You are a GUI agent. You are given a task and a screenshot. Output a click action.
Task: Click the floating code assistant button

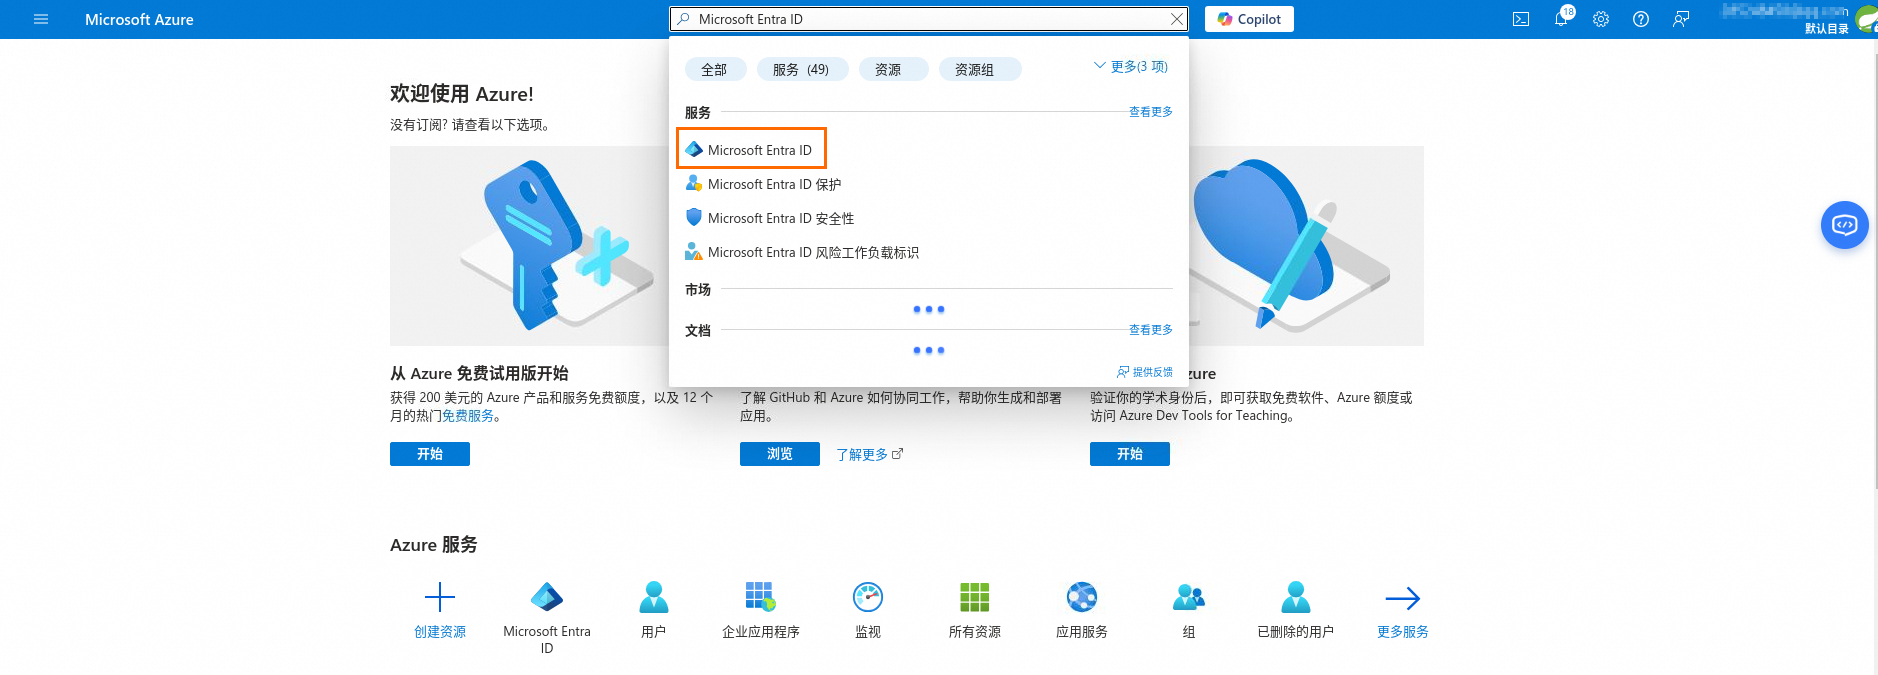[x=1845, y=225]
